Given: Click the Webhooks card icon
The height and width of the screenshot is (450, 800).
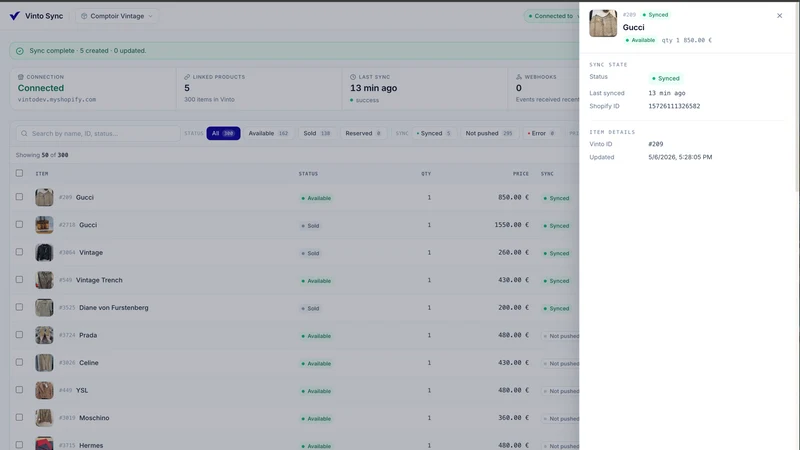Looking at the screenshot, I should (519, 77).
